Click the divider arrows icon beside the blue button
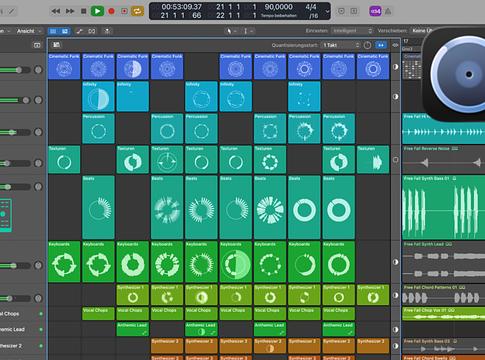The width and height of the screenshot is (485, 360). [395, 45]
